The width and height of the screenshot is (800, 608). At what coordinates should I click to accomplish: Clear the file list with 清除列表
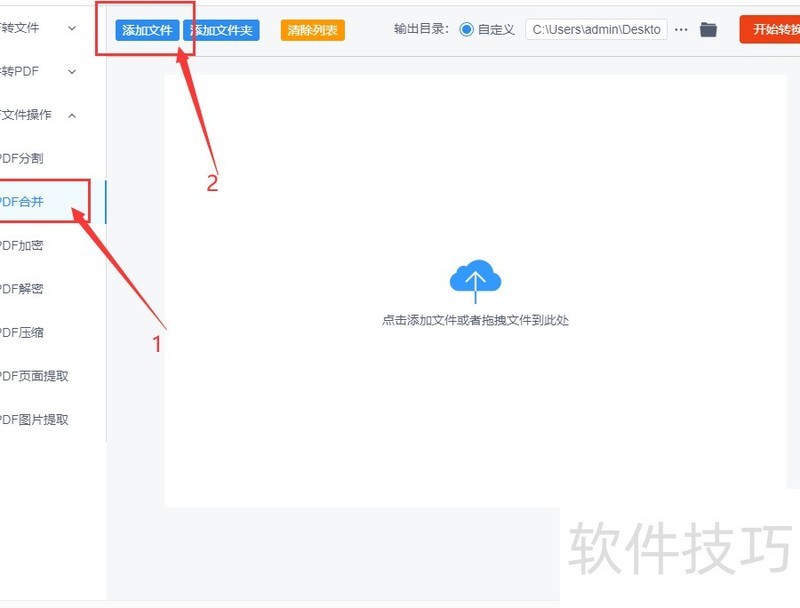(312, 29)
